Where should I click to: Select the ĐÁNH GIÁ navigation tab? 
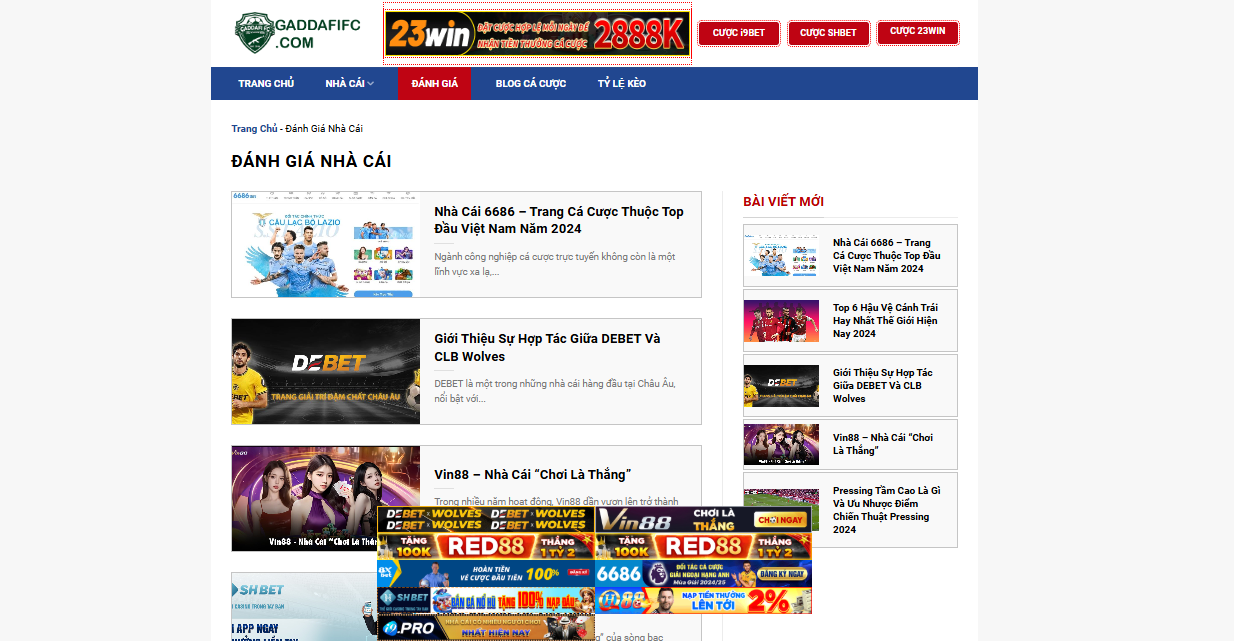(x=435, y=83)
